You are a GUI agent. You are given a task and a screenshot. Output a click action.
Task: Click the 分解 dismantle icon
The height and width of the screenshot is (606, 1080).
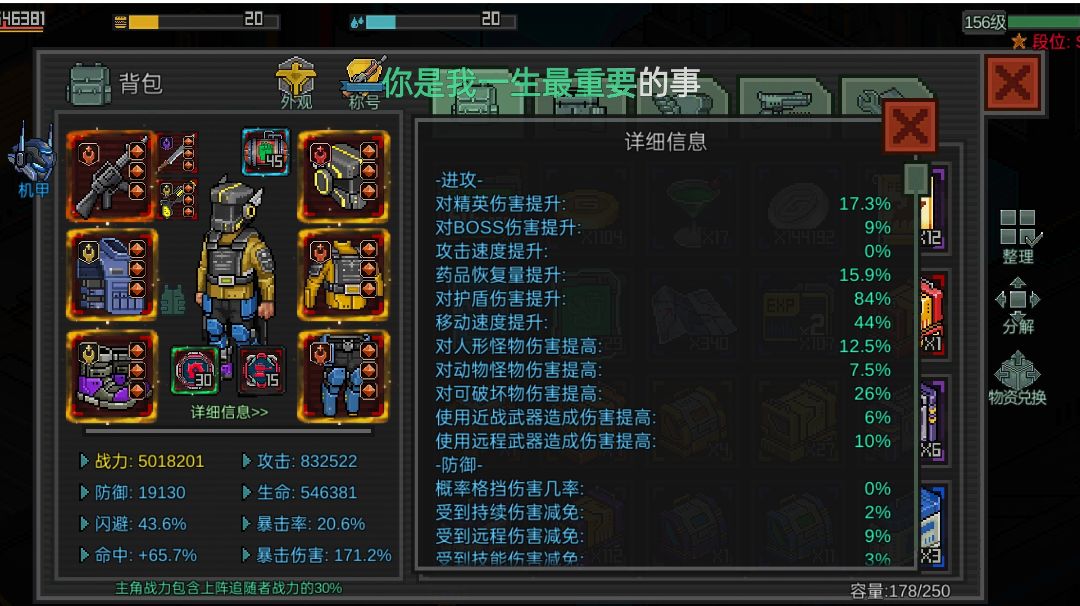coord(1018,306)
